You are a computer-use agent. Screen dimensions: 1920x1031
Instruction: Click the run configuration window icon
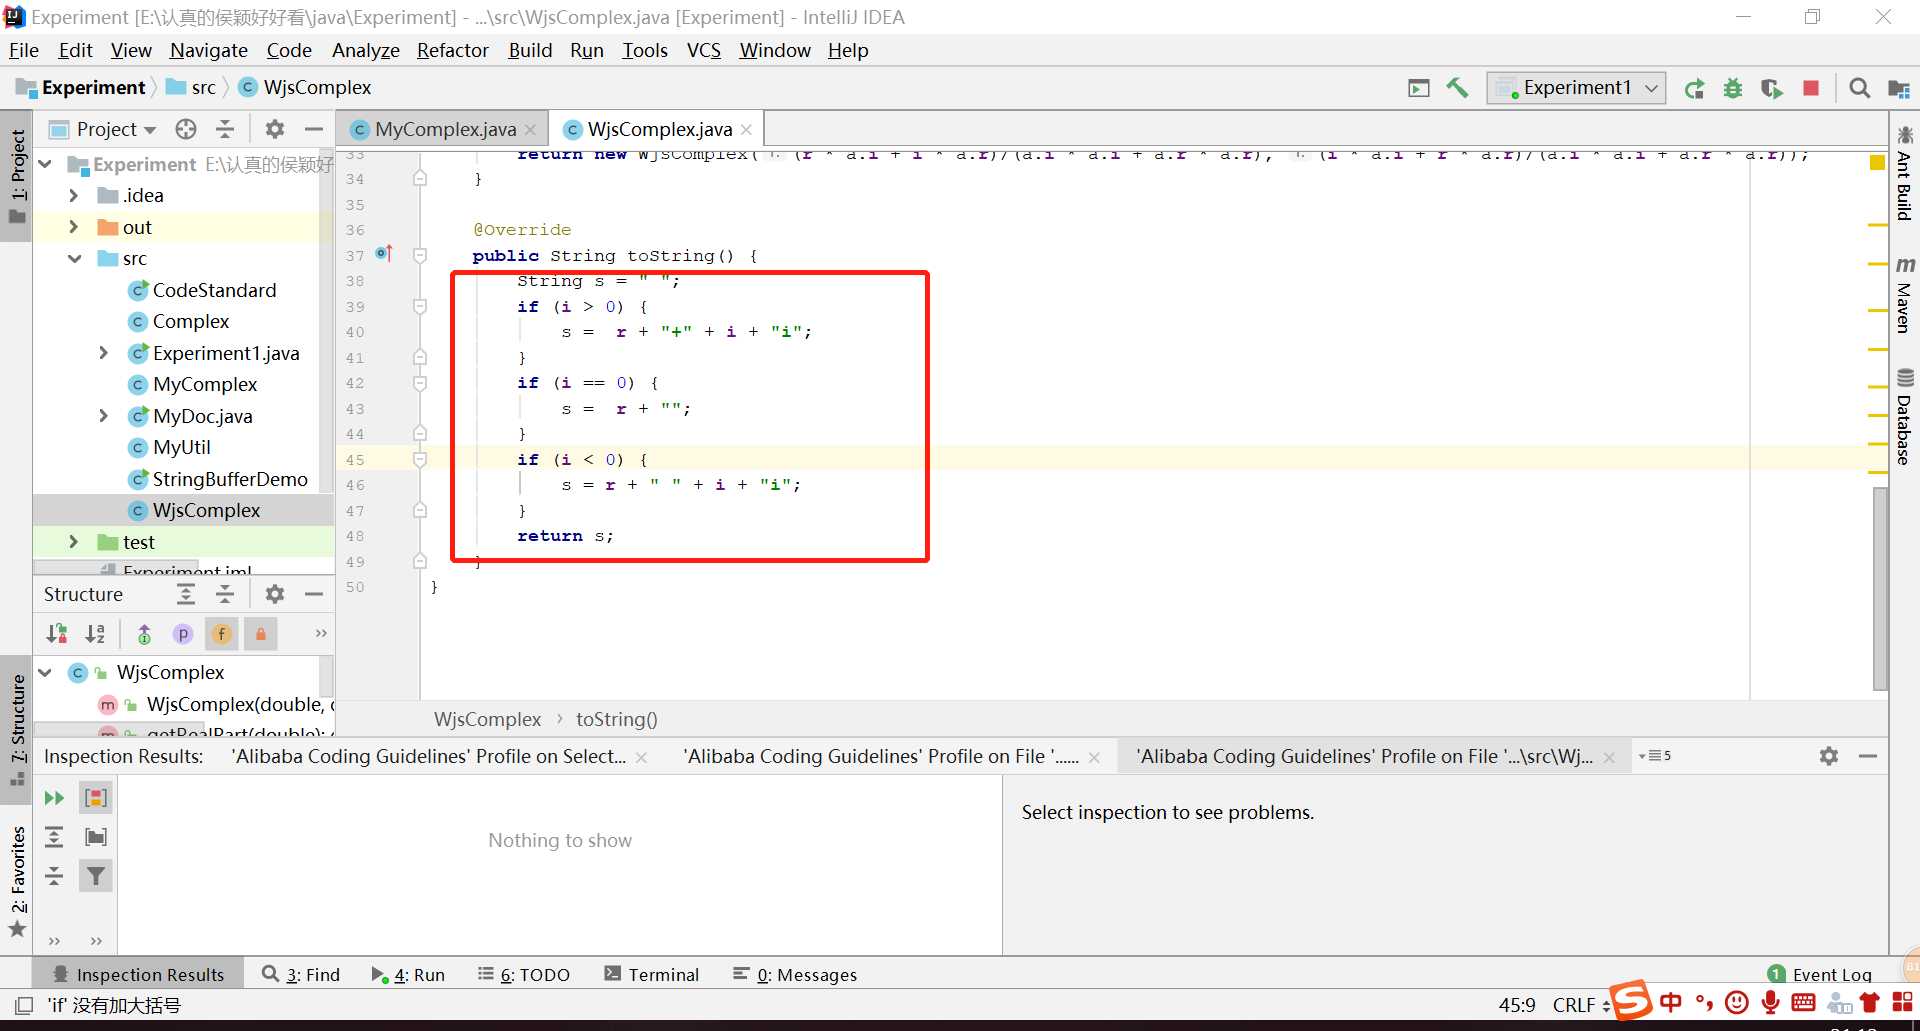point(1419,88)
